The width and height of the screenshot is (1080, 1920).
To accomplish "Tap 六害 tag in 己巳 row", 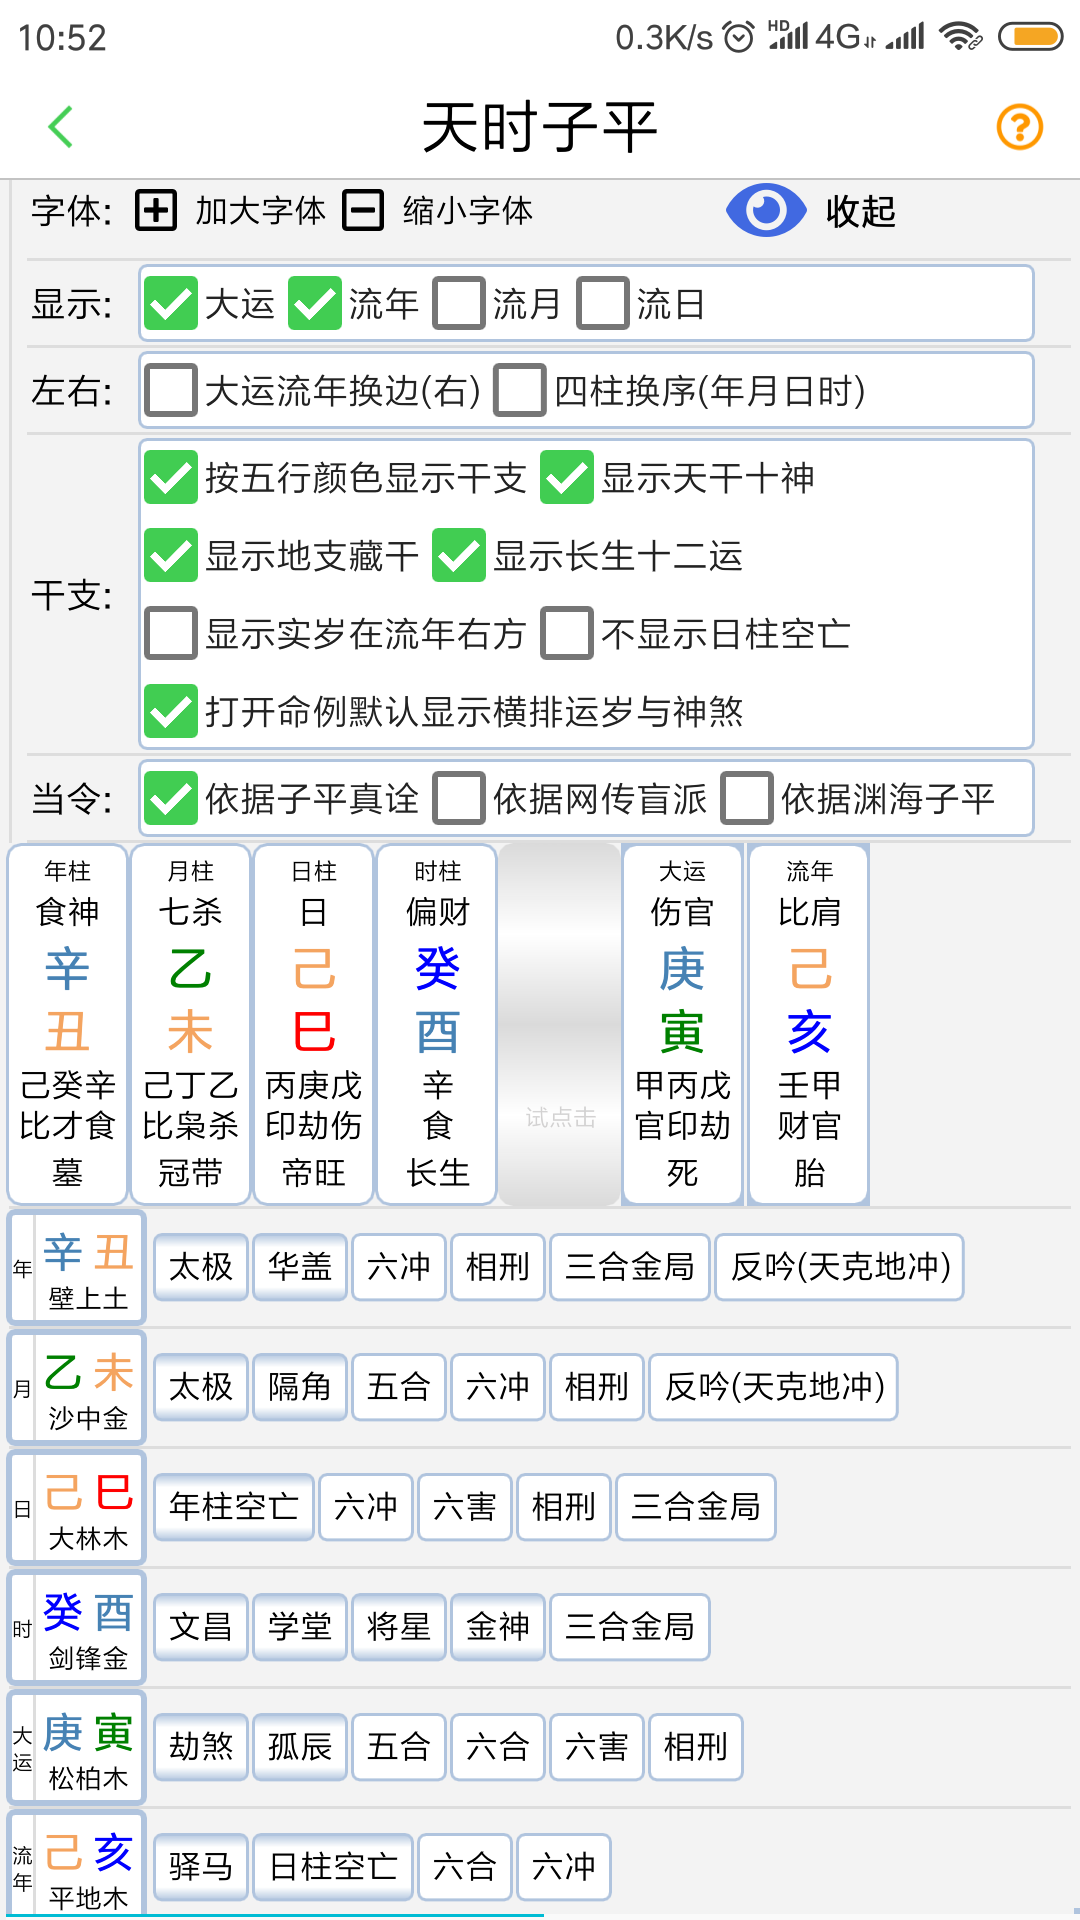I will point(465,1507).
